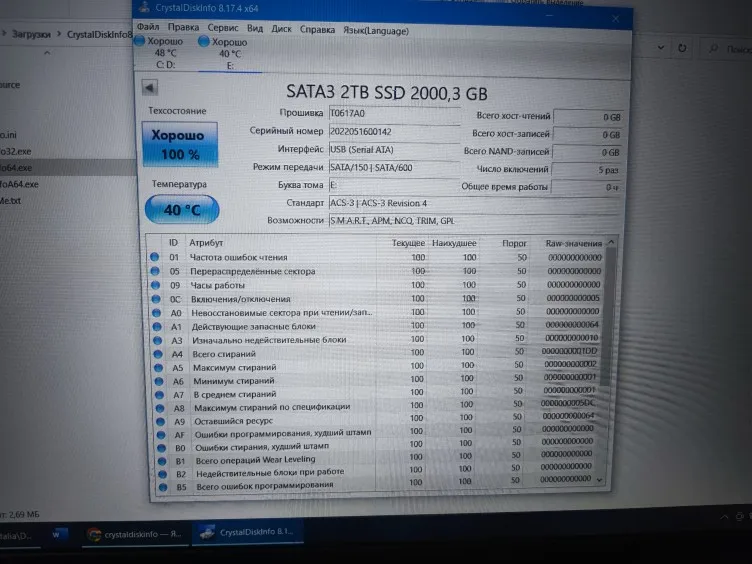Close the CrystalDiskInfo window
Screen dimensions: 752x564
[x=615, y=19]
